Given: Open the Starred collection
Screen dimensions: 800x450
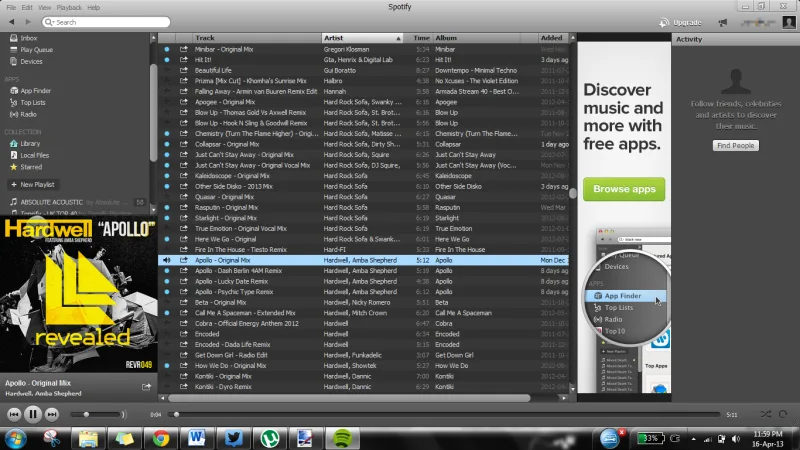Looking at the screenshot, I should 31,167.
